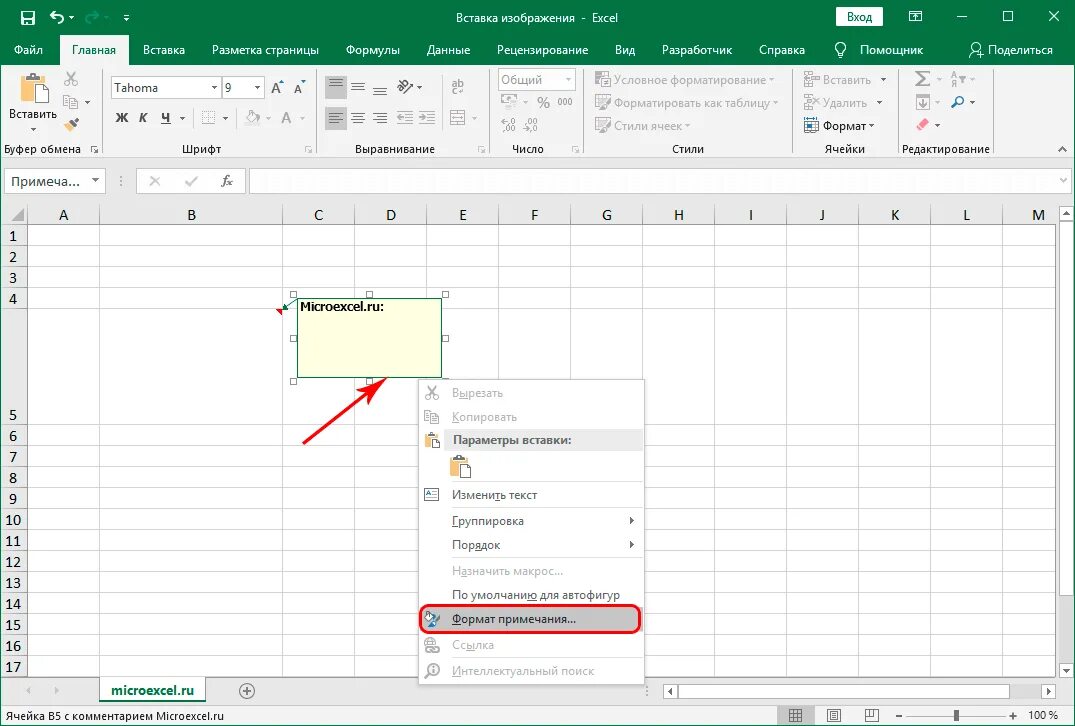Expand Стили ячеек dropdown

tap(687, 126)
